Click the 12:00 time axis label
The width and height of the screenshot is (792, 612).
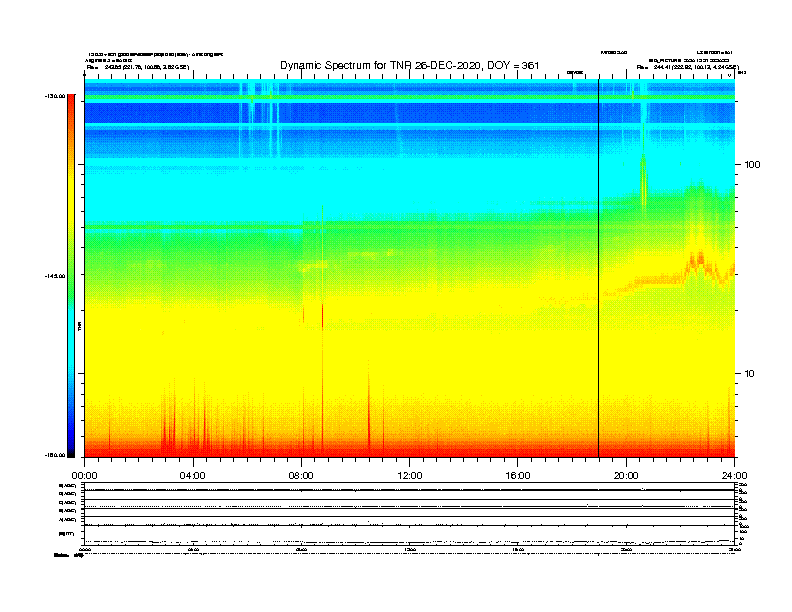click(x=410, y=476)
